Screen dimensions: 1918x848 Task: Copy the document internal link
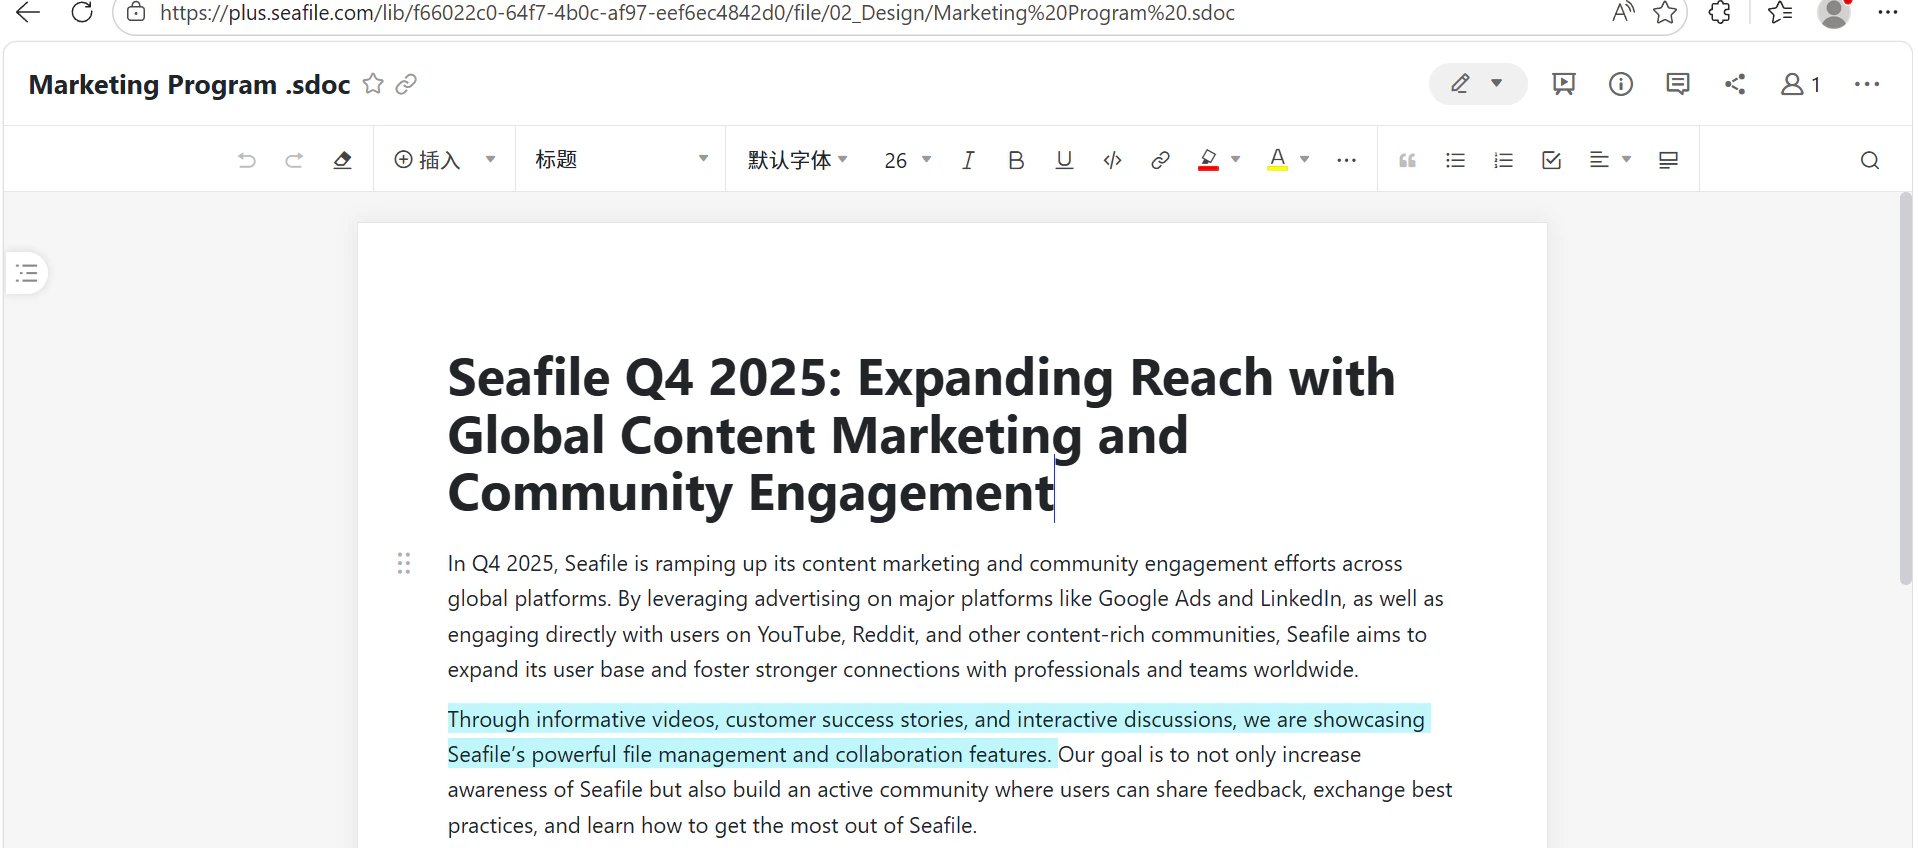pos(406,84)
